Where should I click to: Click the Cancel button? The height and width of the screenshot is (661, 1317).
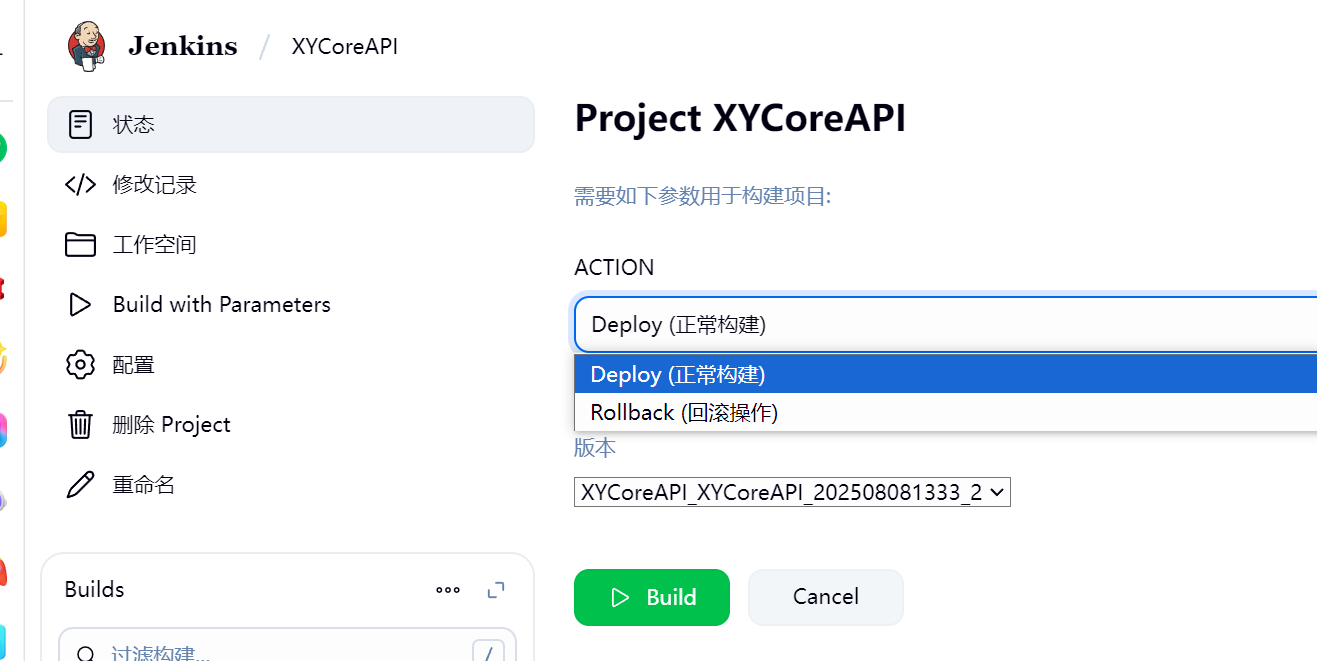click(825, 597)
